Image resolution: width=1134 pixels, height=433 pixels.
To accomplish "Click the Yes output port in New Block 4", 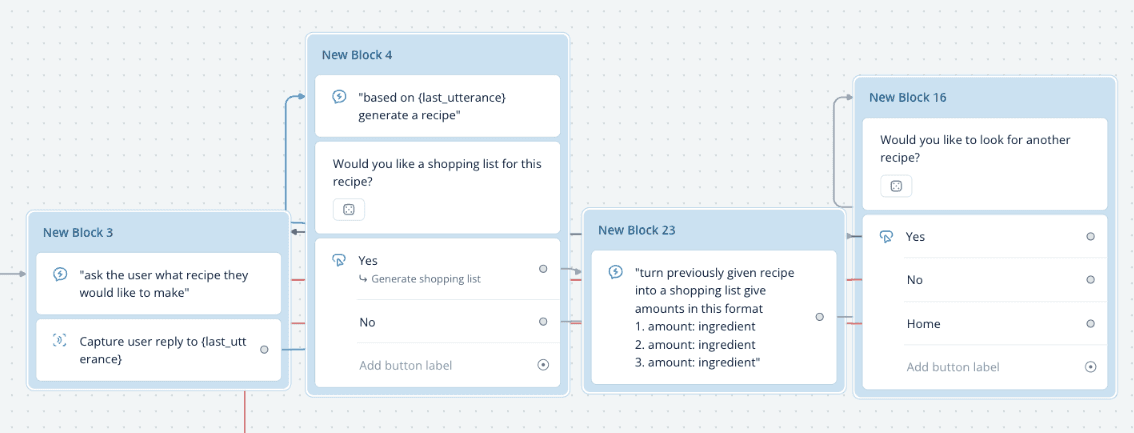I will (x=543, y=269).
